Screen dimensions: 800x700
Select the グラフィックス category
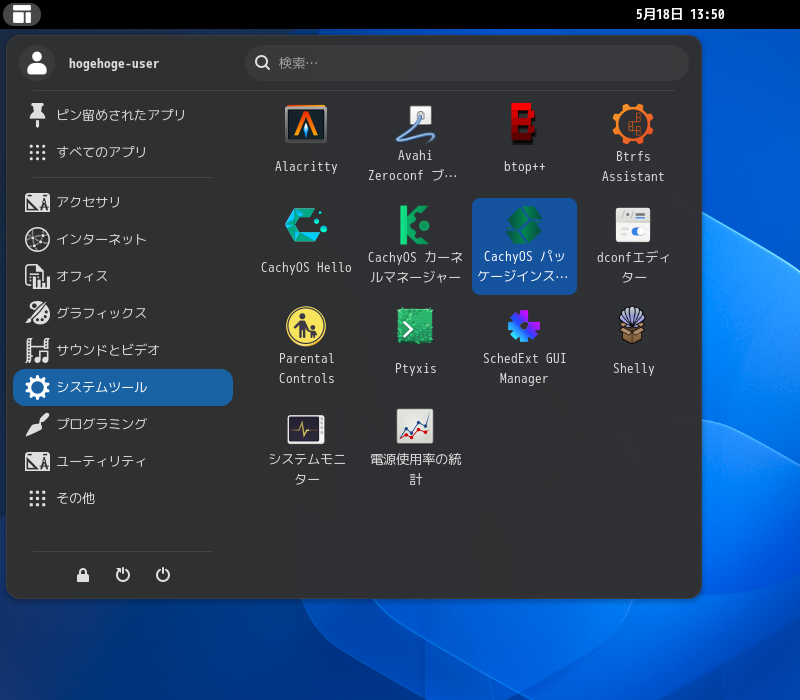coord(122,313)
